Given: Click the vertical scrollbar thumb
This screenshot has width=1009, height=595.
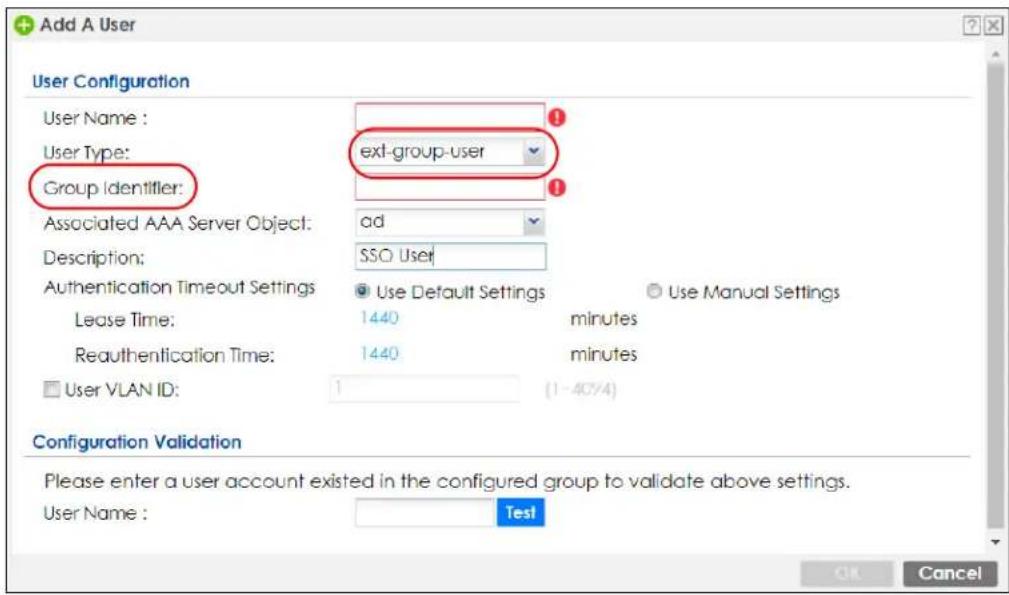Looking at the screenshot, I should click(x=995, y=296).
